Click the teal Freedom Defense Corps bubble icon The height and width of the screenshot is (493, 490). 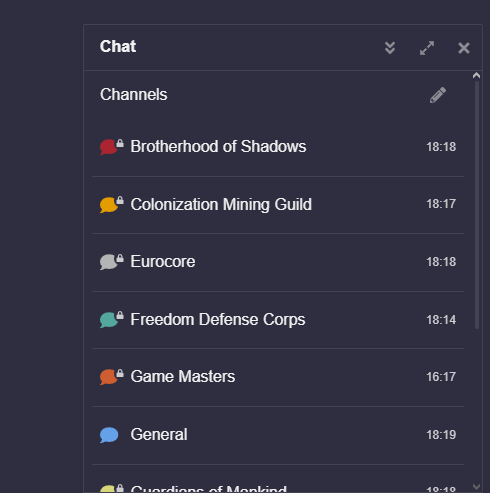[x=109, y=320]
